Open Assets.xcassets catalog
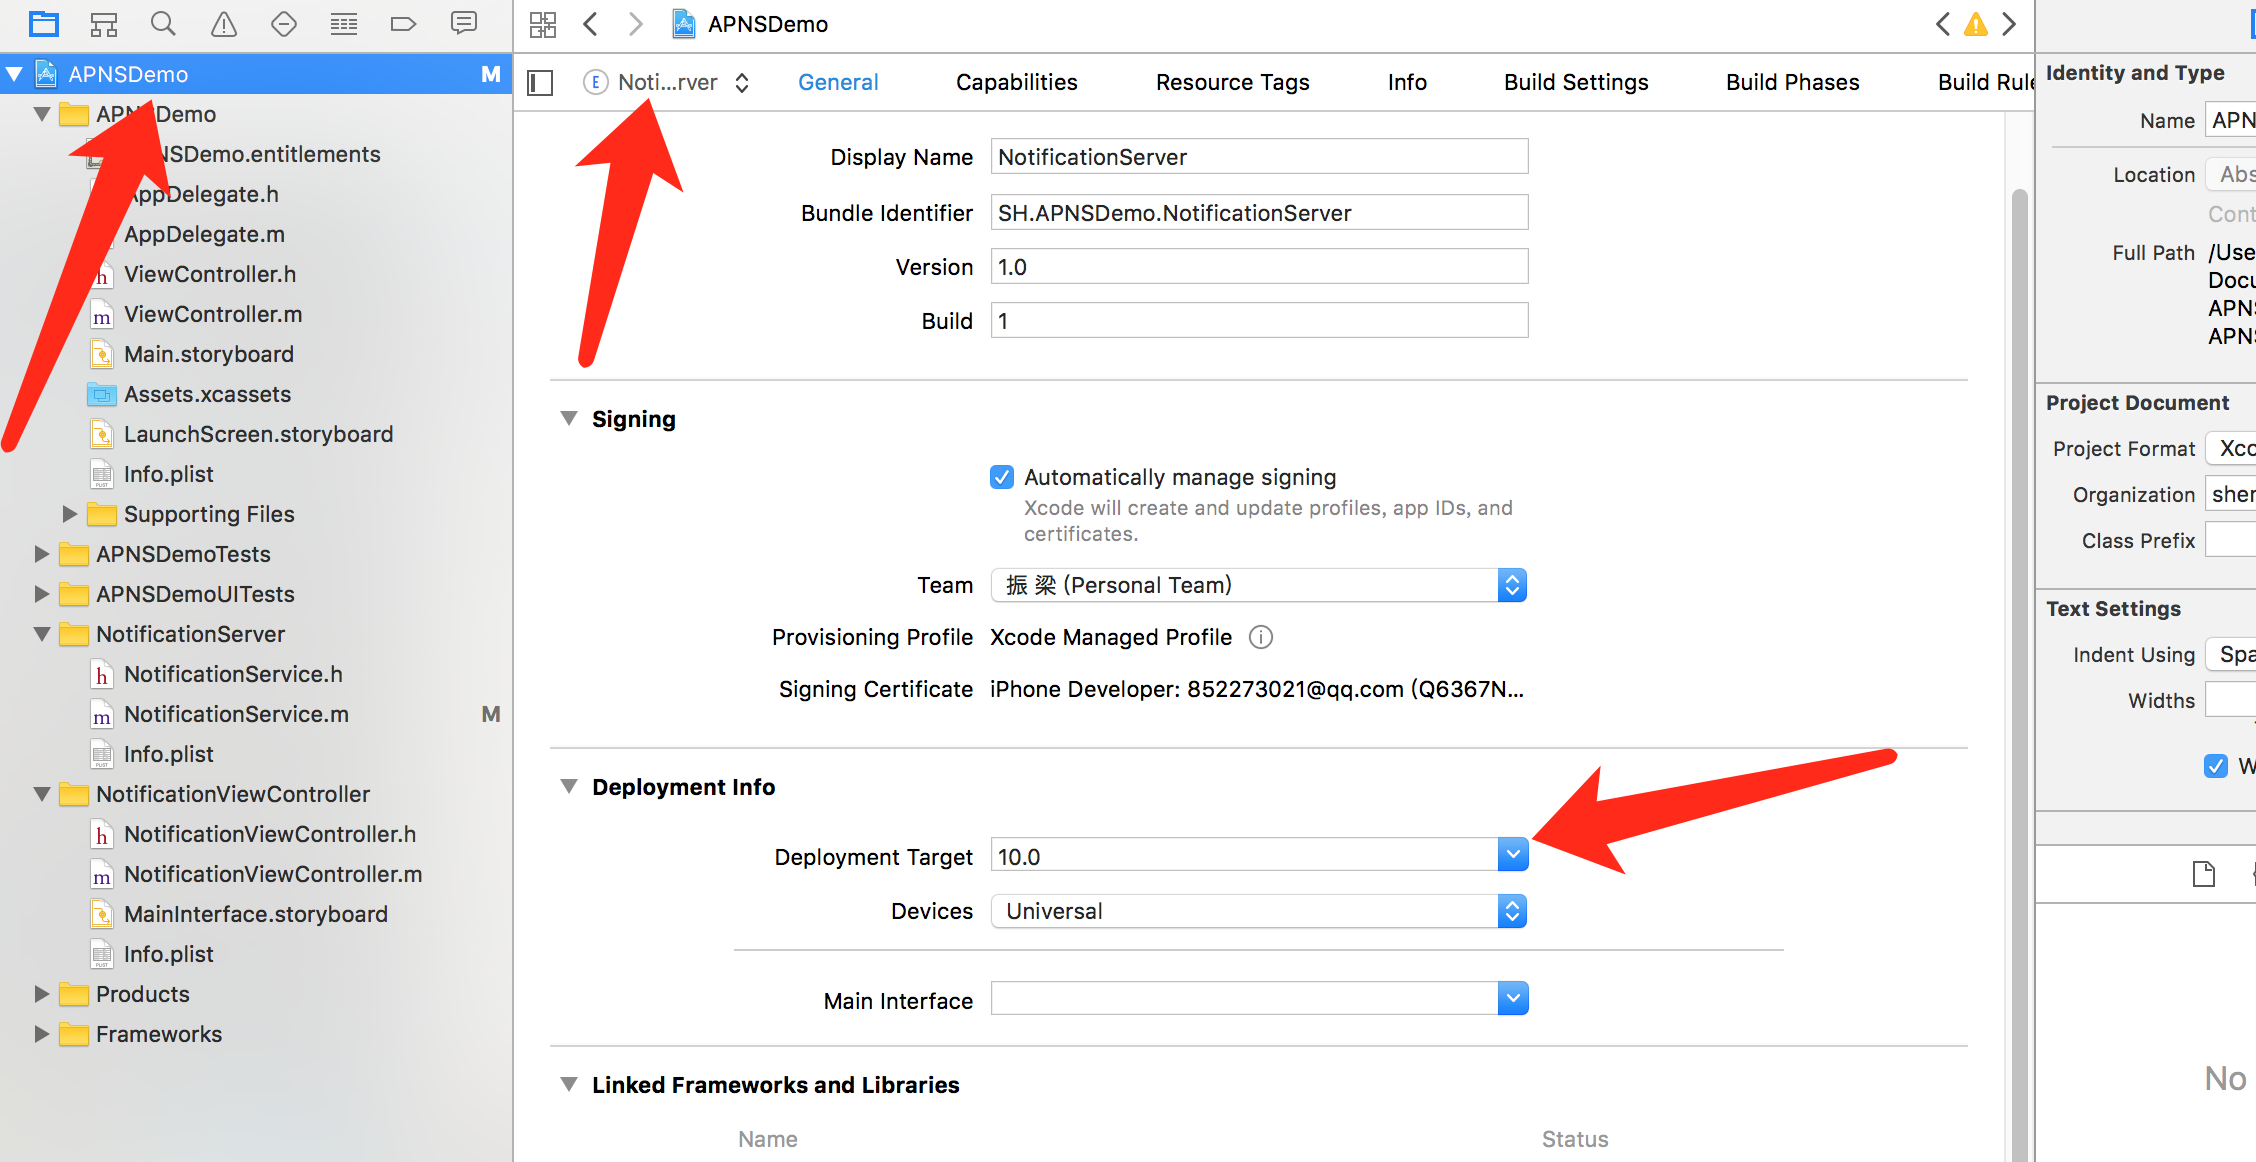Viewport: 2256px width, 1162px height. (x=207, y=394)
